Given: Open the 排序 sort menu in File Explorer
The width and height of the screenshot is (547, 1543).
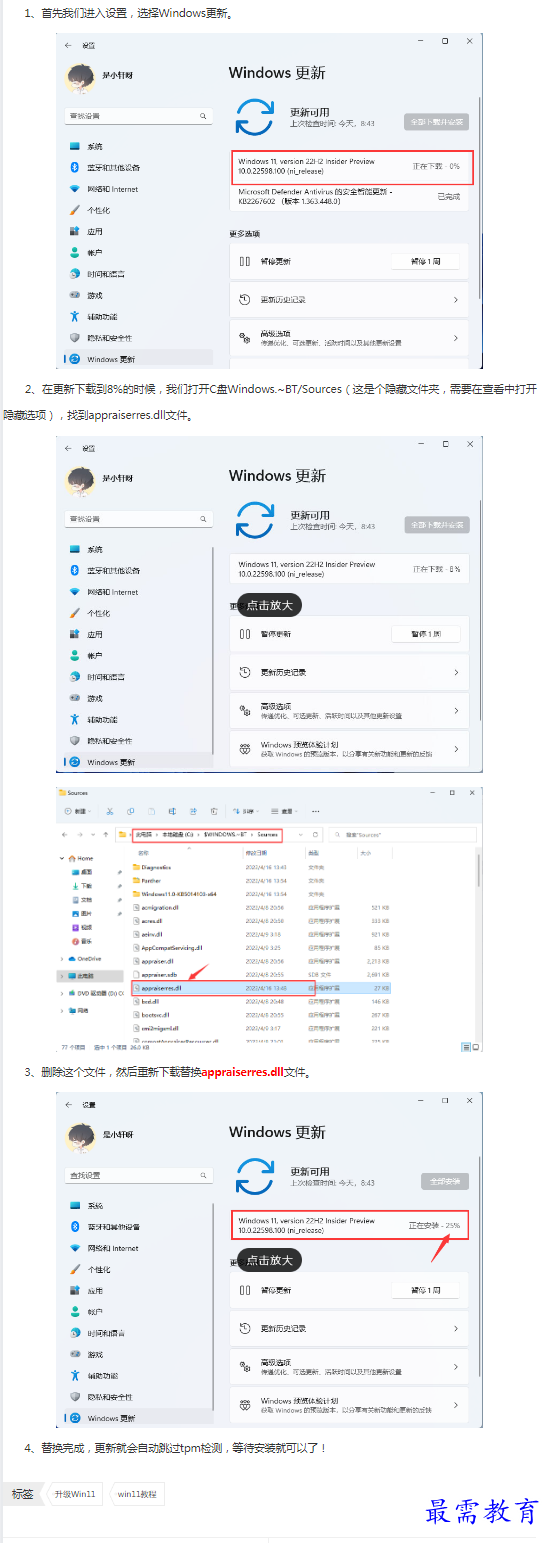Looking at the screenshot, I should 245,812.
